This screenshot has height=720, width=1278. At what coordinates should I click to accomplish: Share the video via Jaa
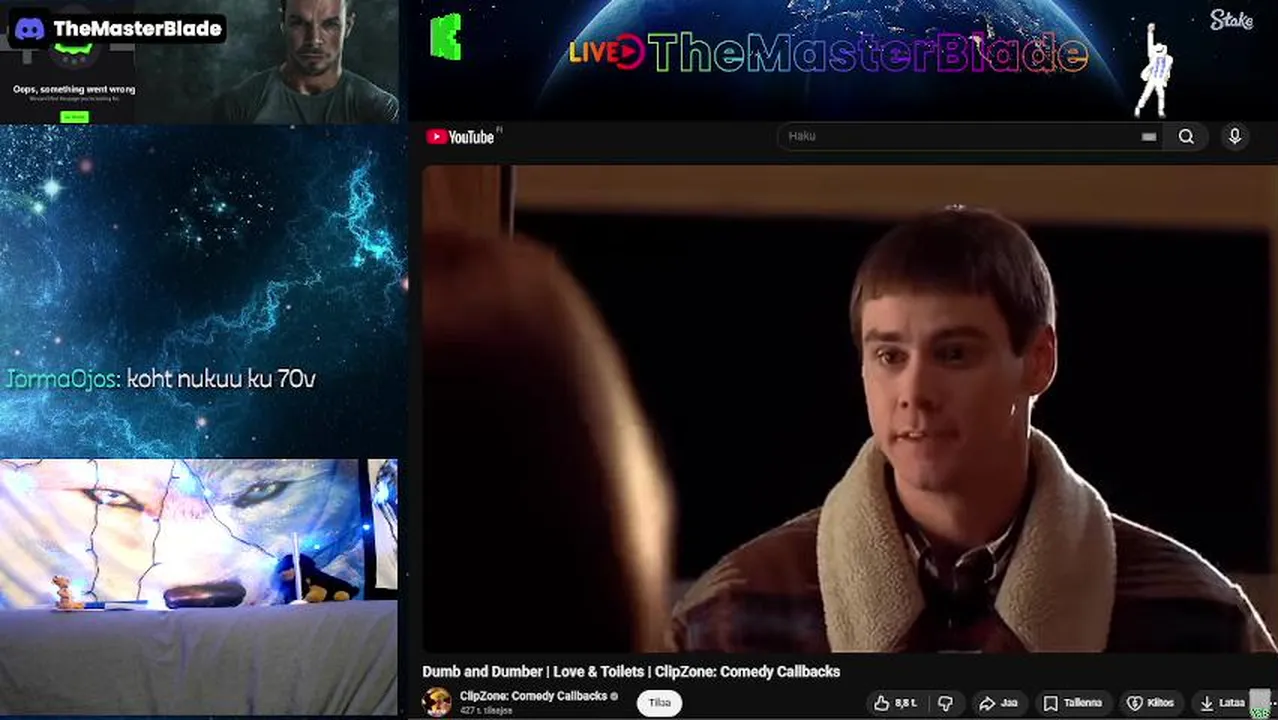tap(998, 703)
